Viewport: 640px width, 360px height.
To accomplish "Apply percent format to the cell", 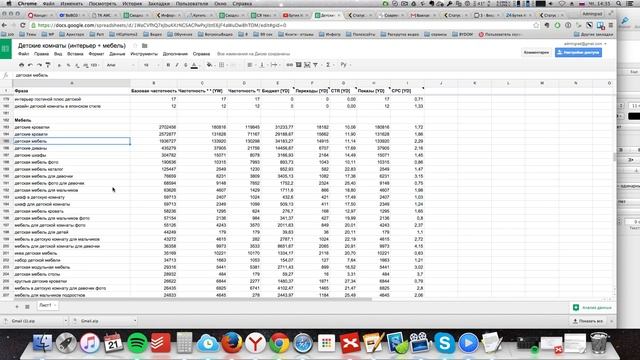I will point(68,65).
